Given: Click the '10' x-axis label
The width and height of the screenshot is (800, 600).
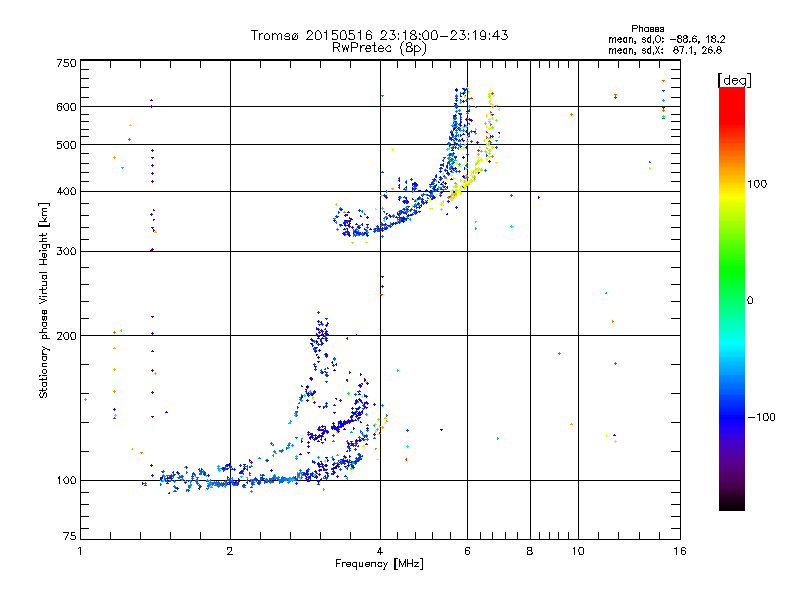Looking at the screenshot, I should (x=578, y=551).
